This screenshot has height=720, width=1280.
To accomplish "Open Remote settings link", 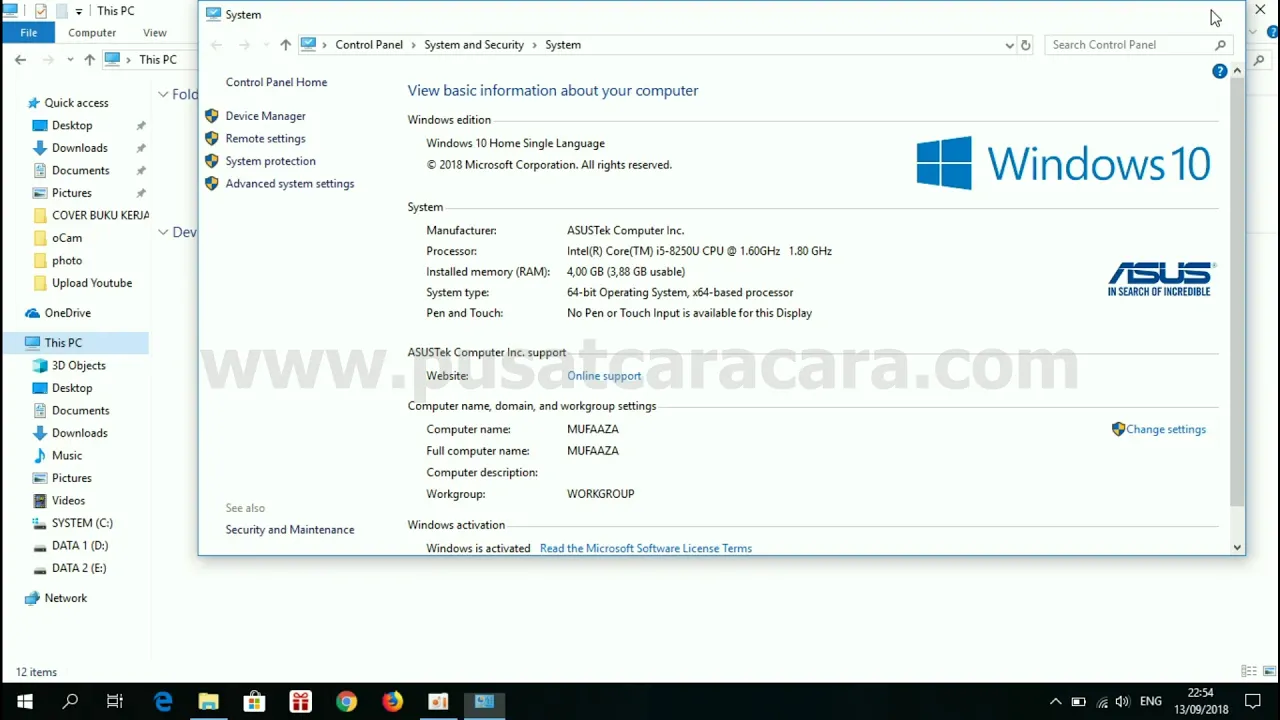I will [265, 138].
